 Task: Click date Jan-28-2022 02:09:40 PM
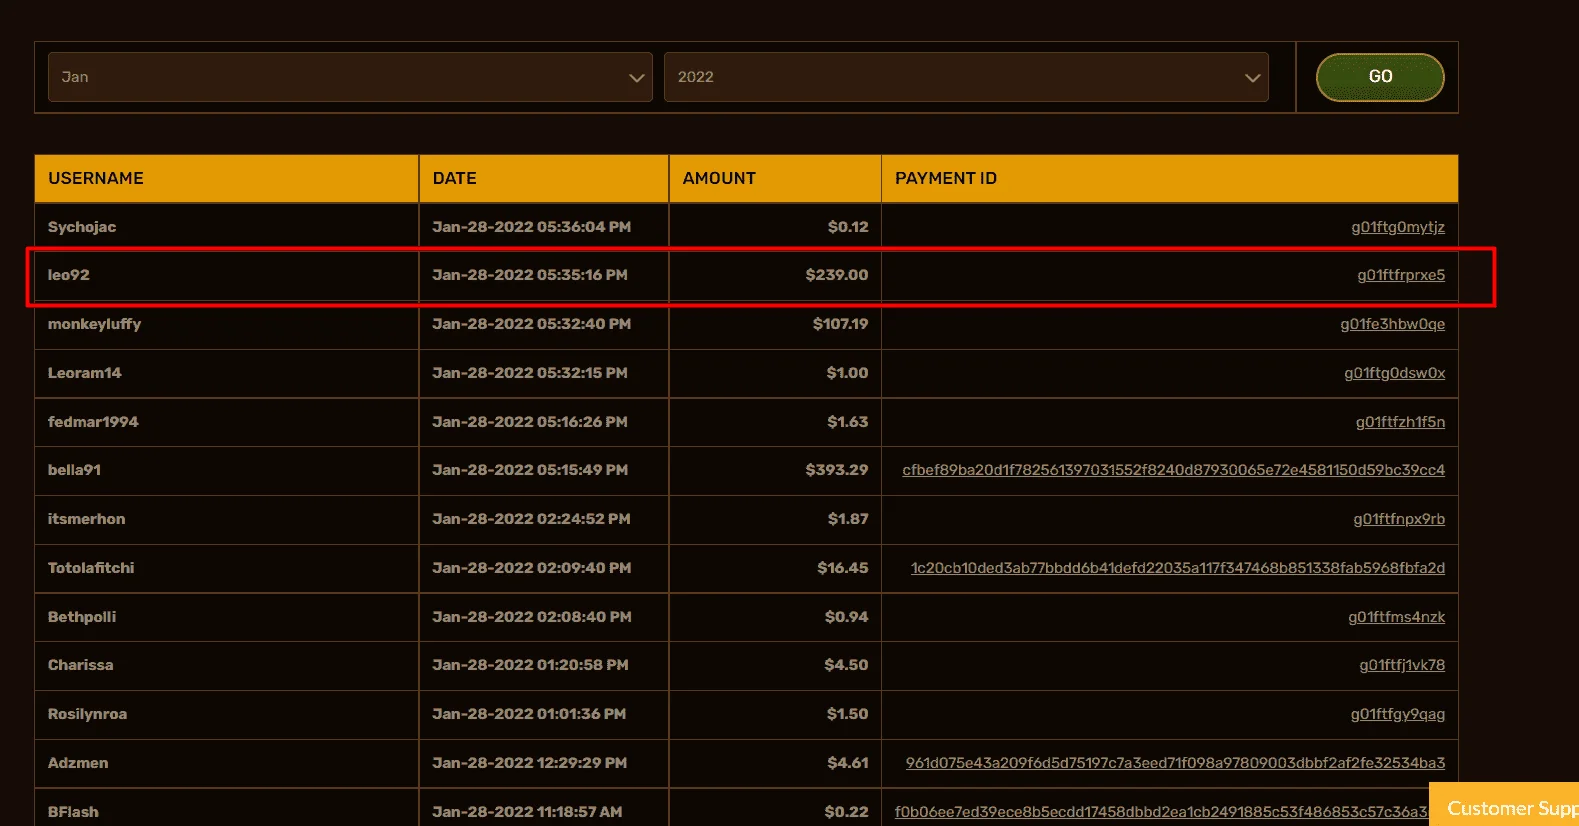click(531, 568)
